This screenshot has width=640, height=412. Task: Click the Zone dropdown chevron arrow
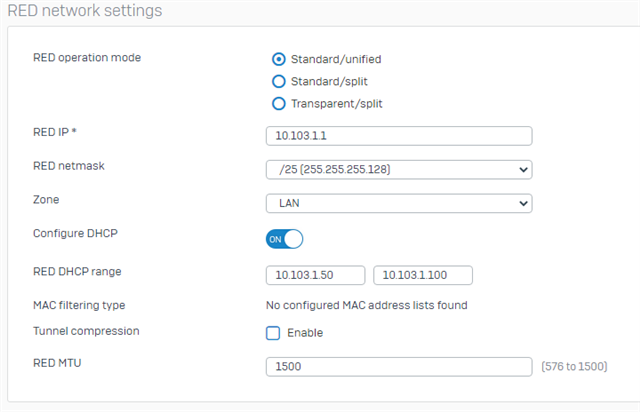pos(523,203)
